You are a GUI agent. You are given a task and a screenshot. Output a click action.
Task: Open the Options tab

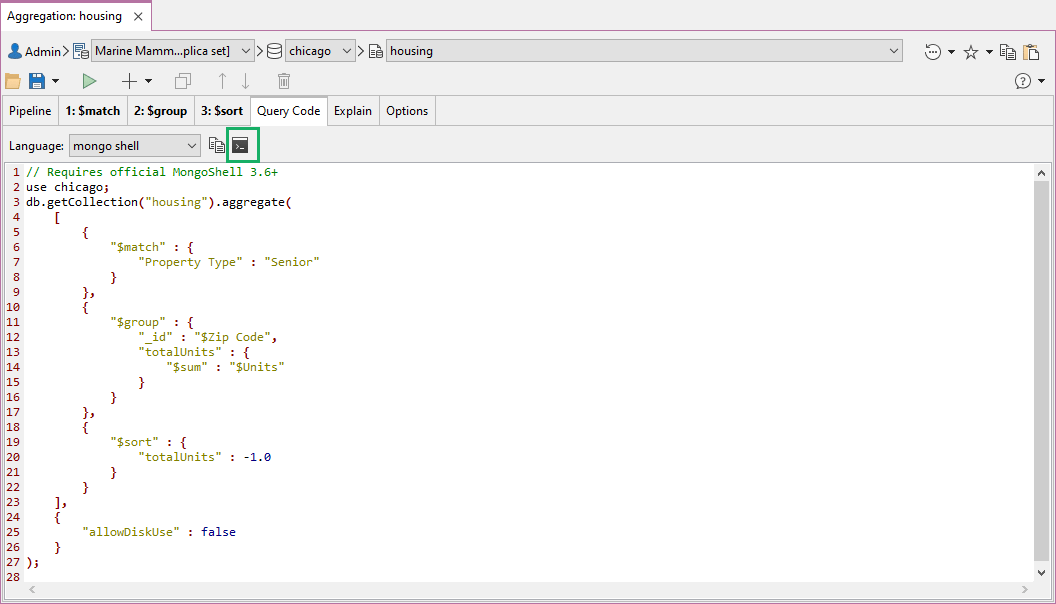coord(407,111)
